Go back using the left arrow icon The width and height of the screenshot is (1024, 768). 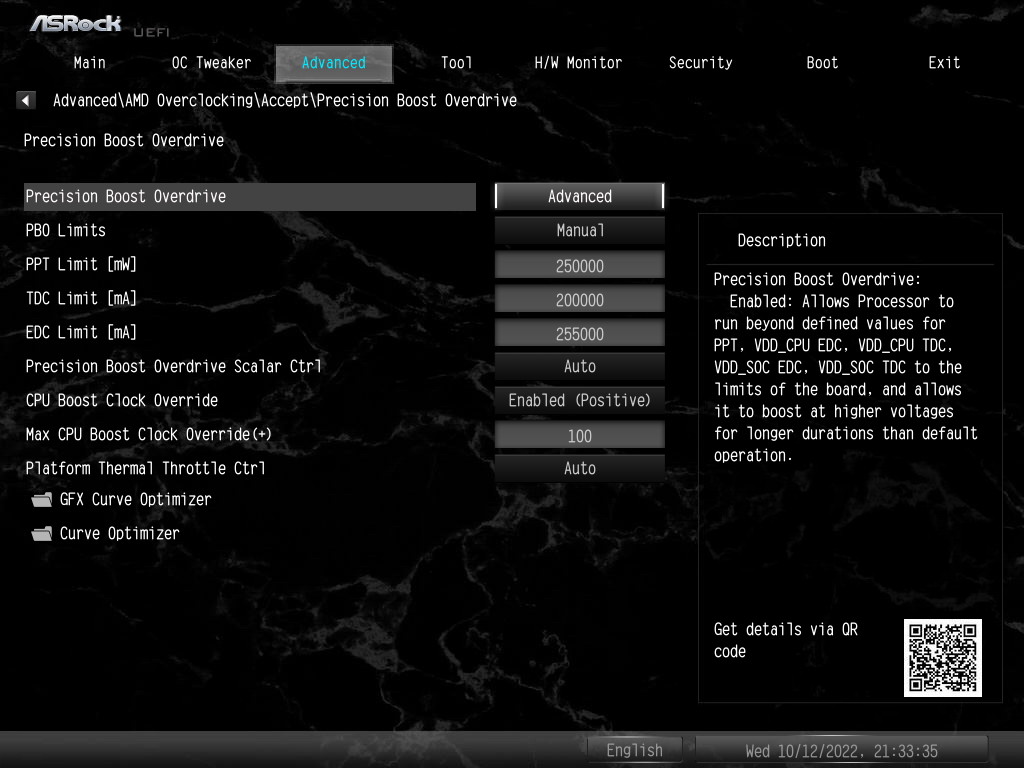pyautogui.click(x=25, y=100)
